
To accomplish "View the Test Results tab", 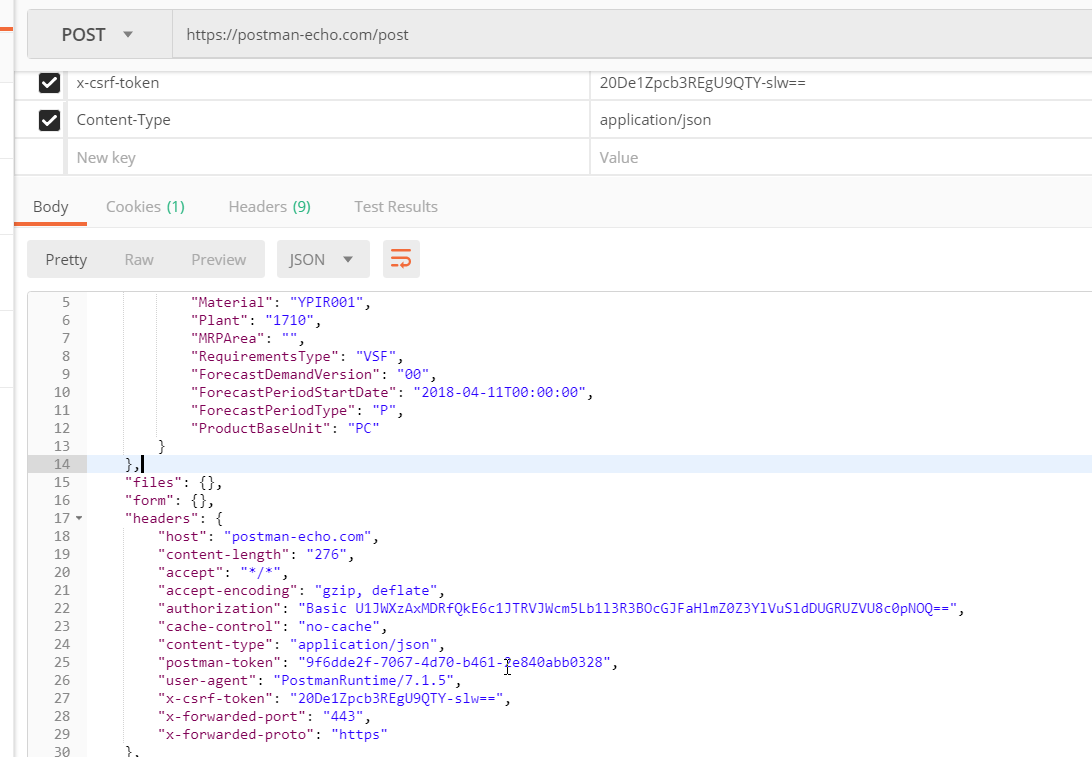I will pyautogui.click(x=396, y=206).
